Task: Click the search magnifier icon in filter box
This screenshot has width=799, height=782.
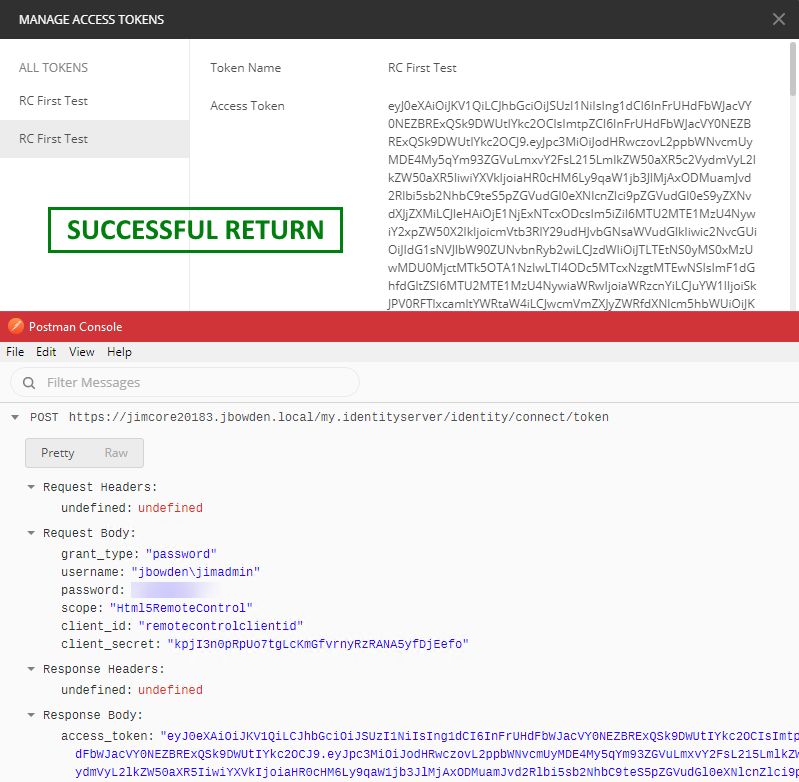Action: (x=29, y=382)
